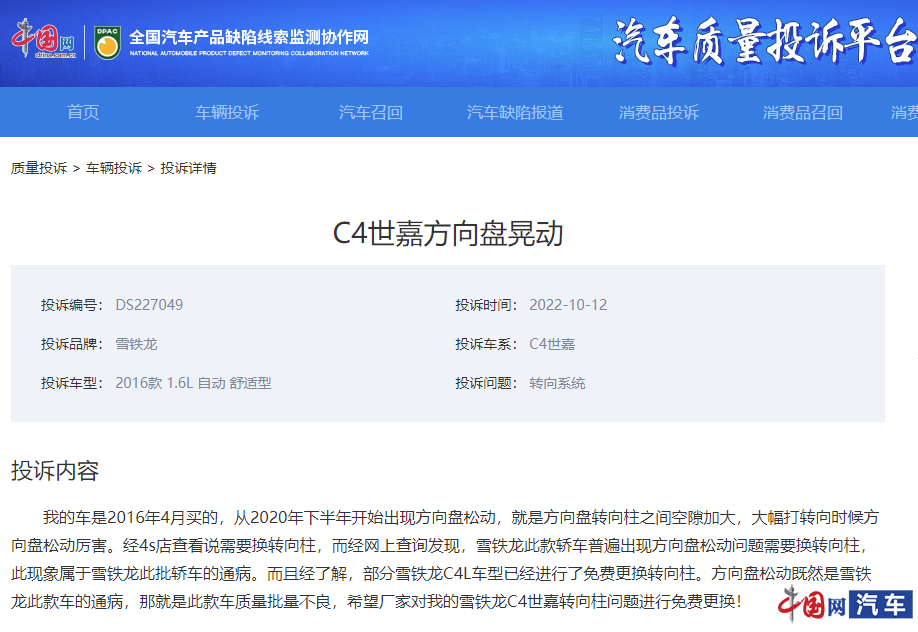Screen dimensions: 918x632
Task: Click the complaint number DS227049
Action: pyautogui.click(x=148, y=304)
